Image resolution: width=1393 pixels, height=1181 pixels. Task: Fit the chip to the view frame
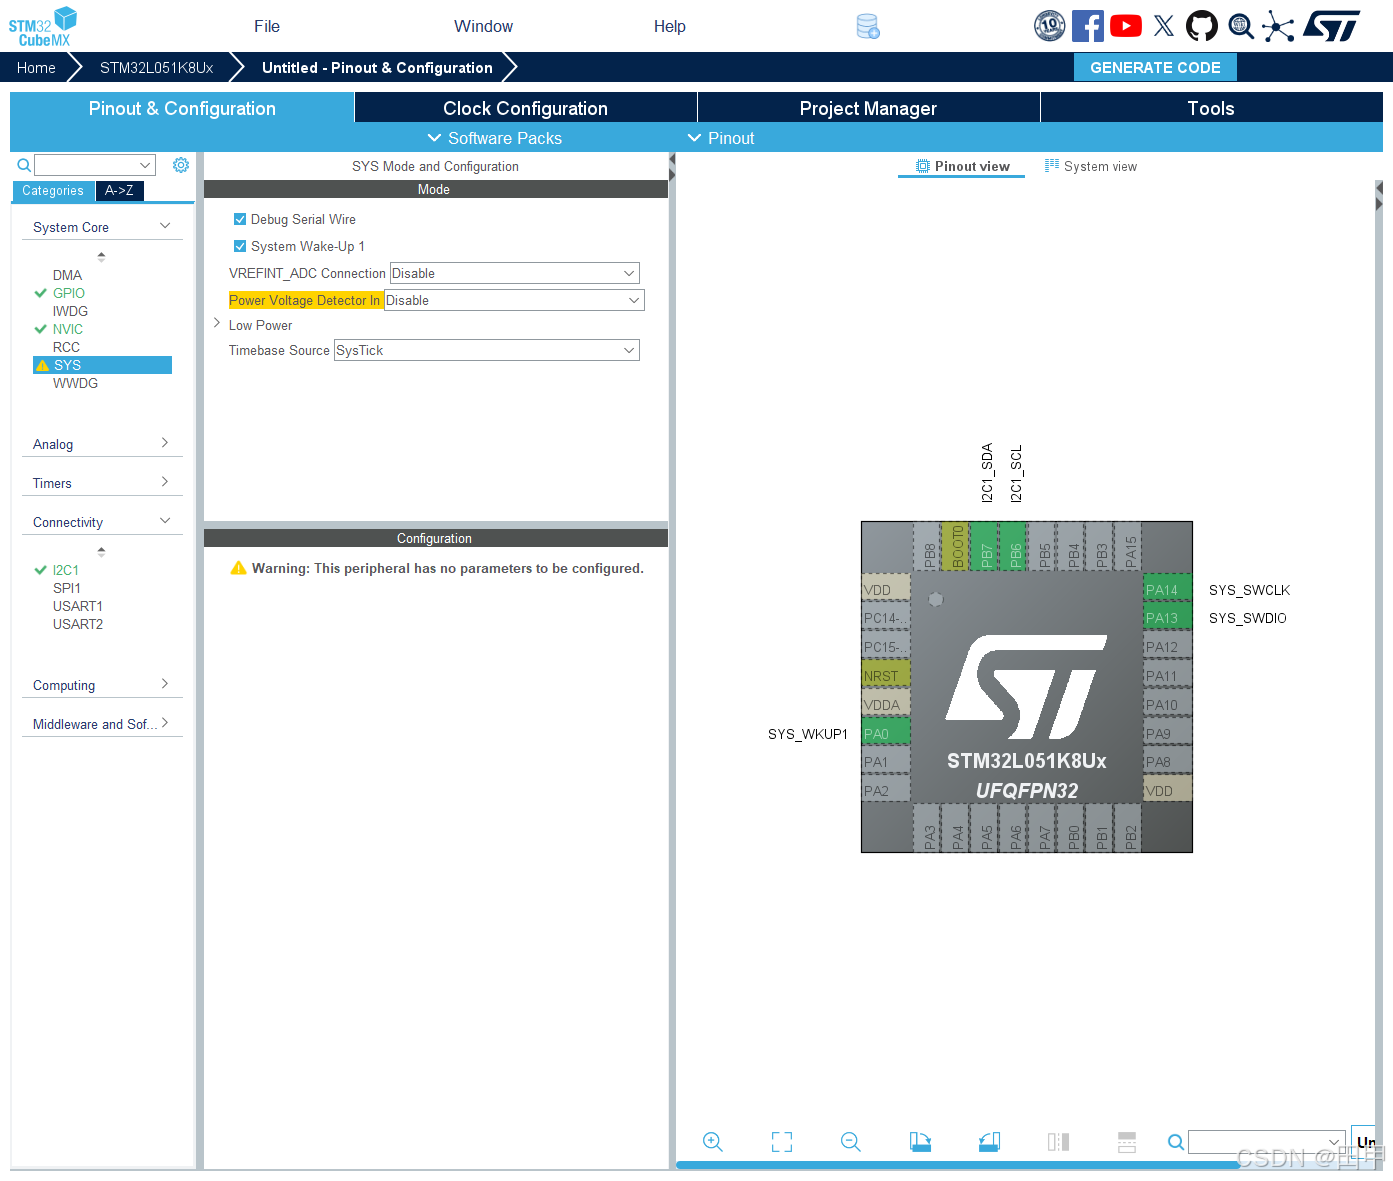(782, 1142)
